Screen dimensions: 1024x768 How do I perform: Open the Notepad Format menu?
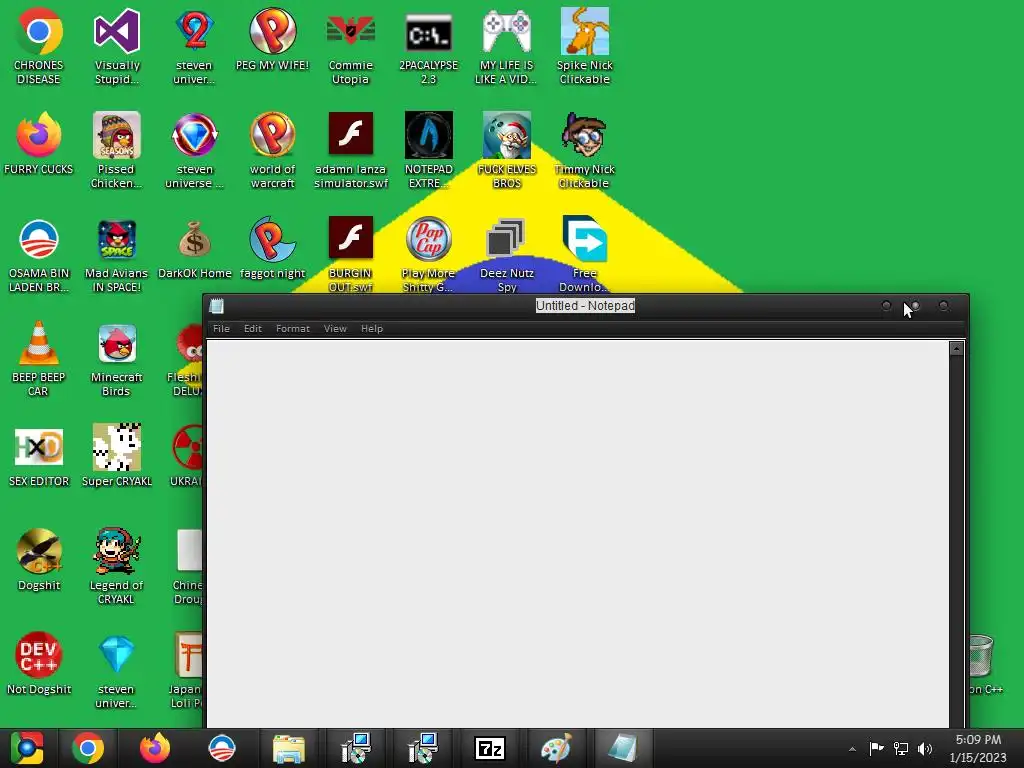point(293,328)
